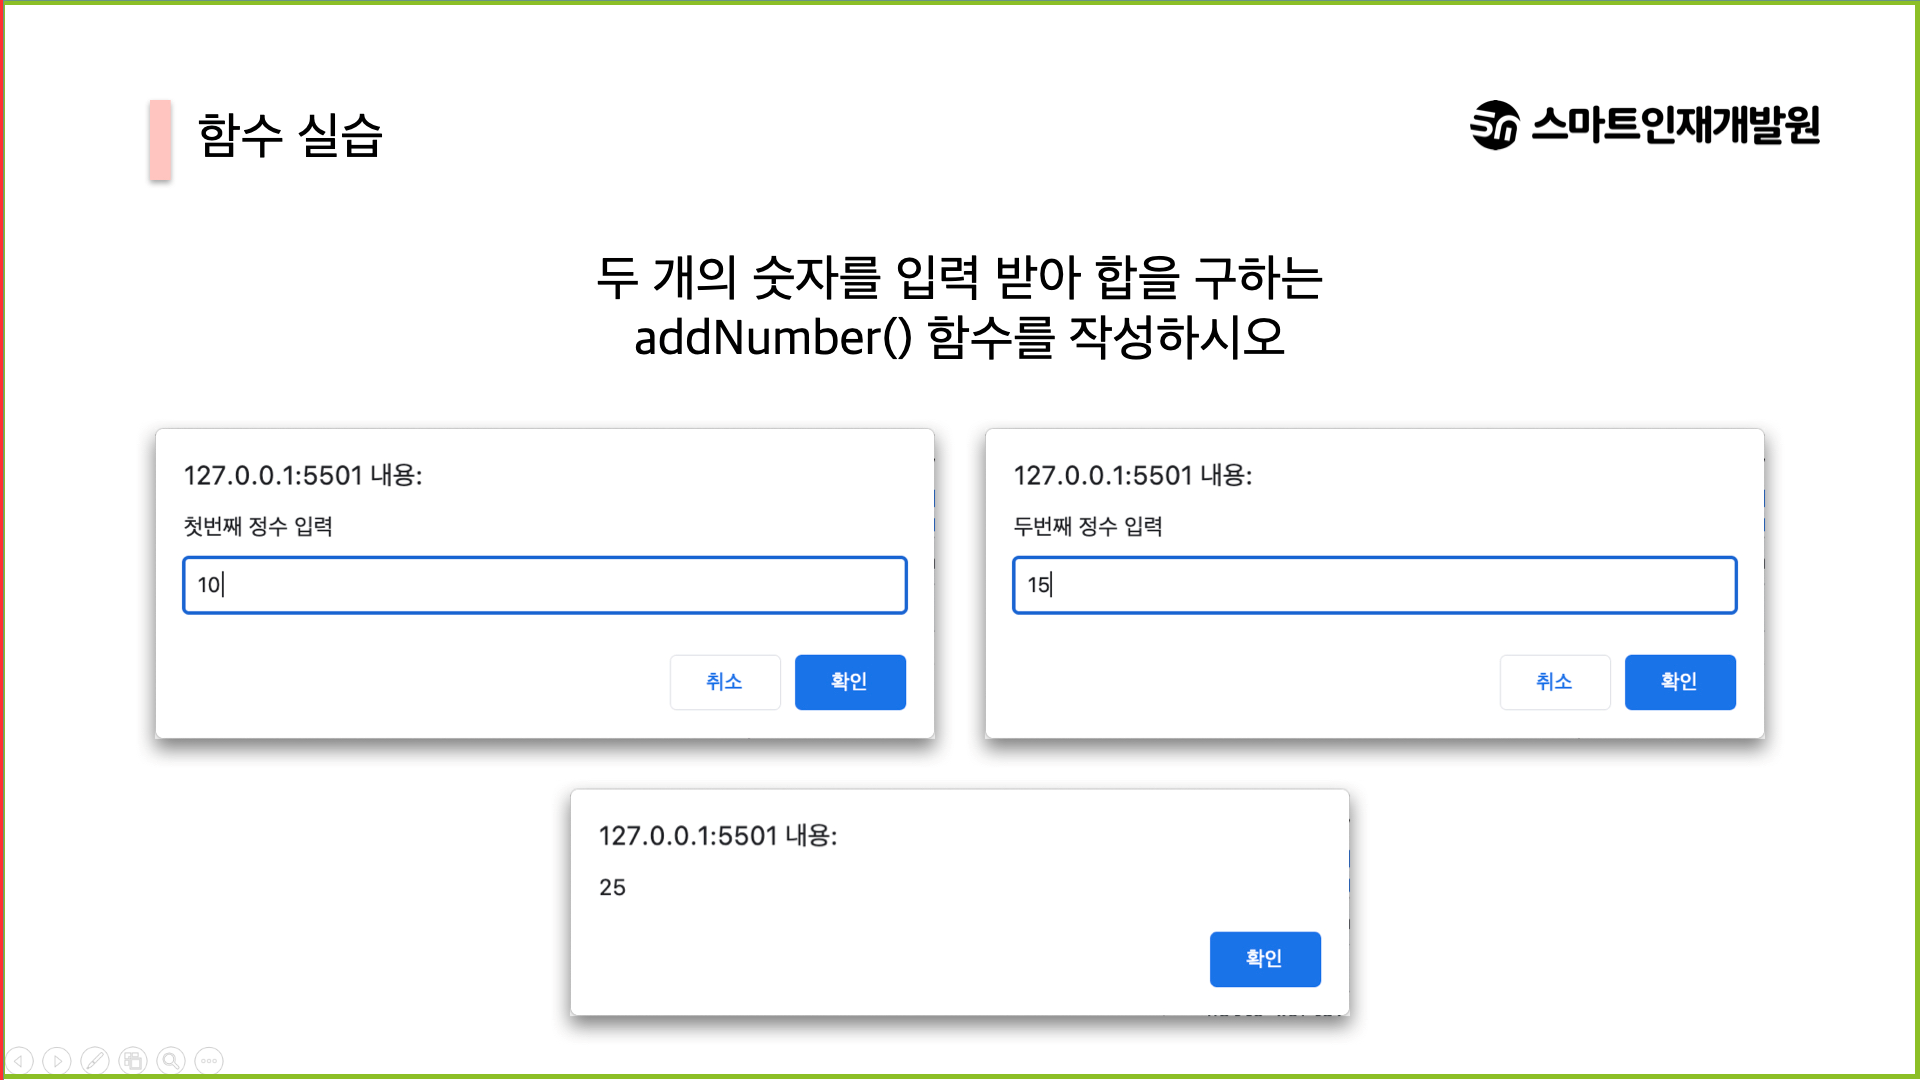Image resolution: width=1920 pixels, height=1080 pixels.
Task: Click the Smart HRD institute logo
Action: click(x=1645, y=125)
